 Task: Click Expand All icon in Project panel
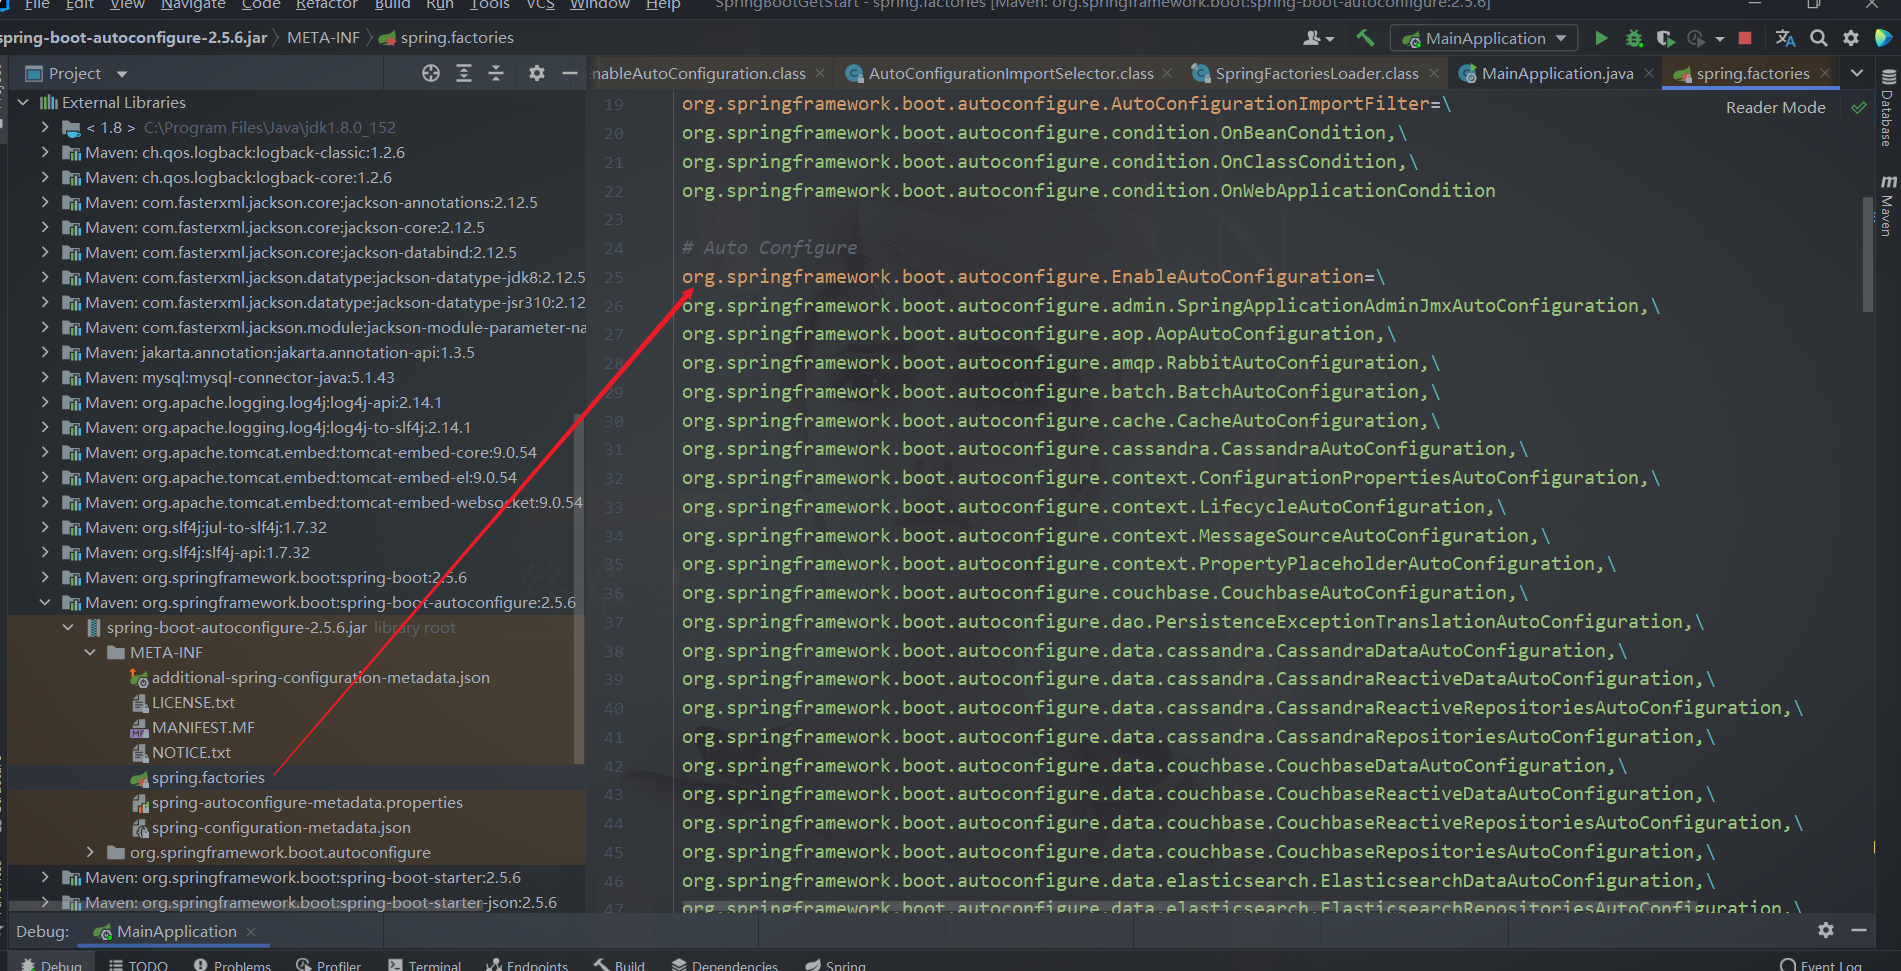pyautogui.click(x=464, y=73)
